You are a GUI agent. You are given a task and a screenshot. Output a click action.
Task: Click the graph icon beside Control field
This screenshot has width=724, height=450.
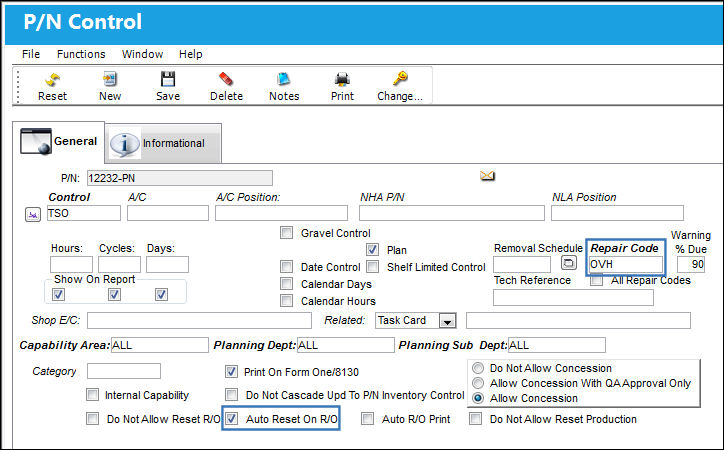(x=33, y=215)
